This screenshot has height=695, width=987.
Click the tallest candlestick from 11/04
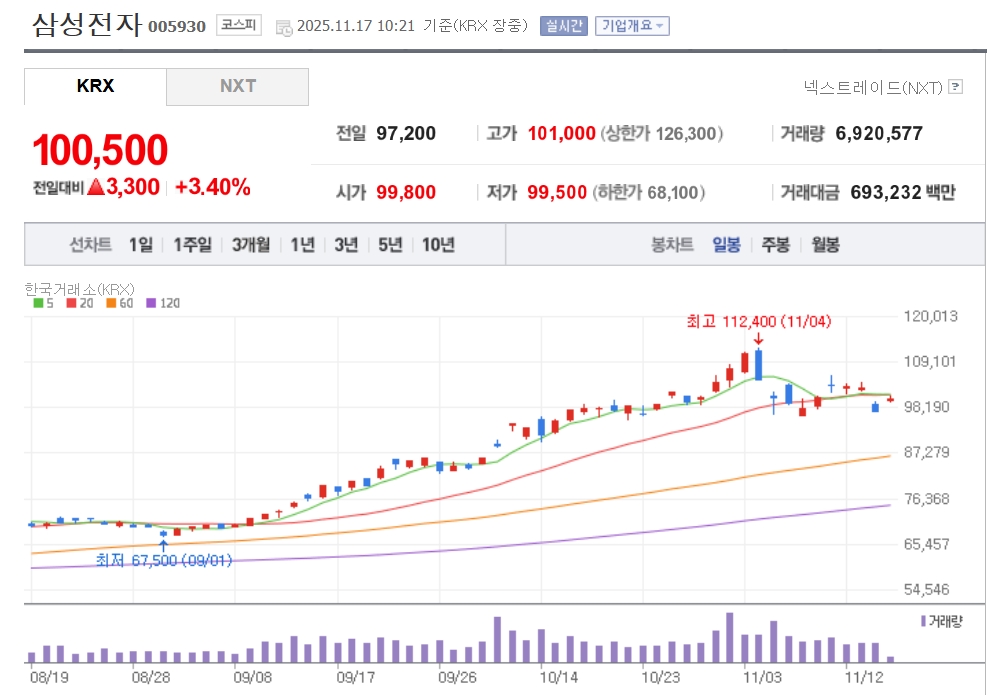(x=758, y=365)
